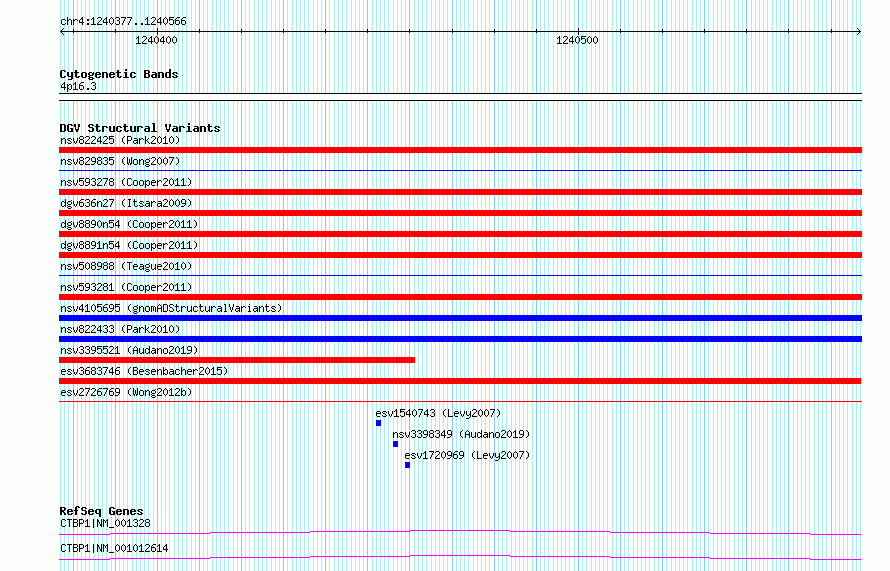
Task: Click the nsv593278 (Cooper2011) label
Action: [x=126, y=182]
